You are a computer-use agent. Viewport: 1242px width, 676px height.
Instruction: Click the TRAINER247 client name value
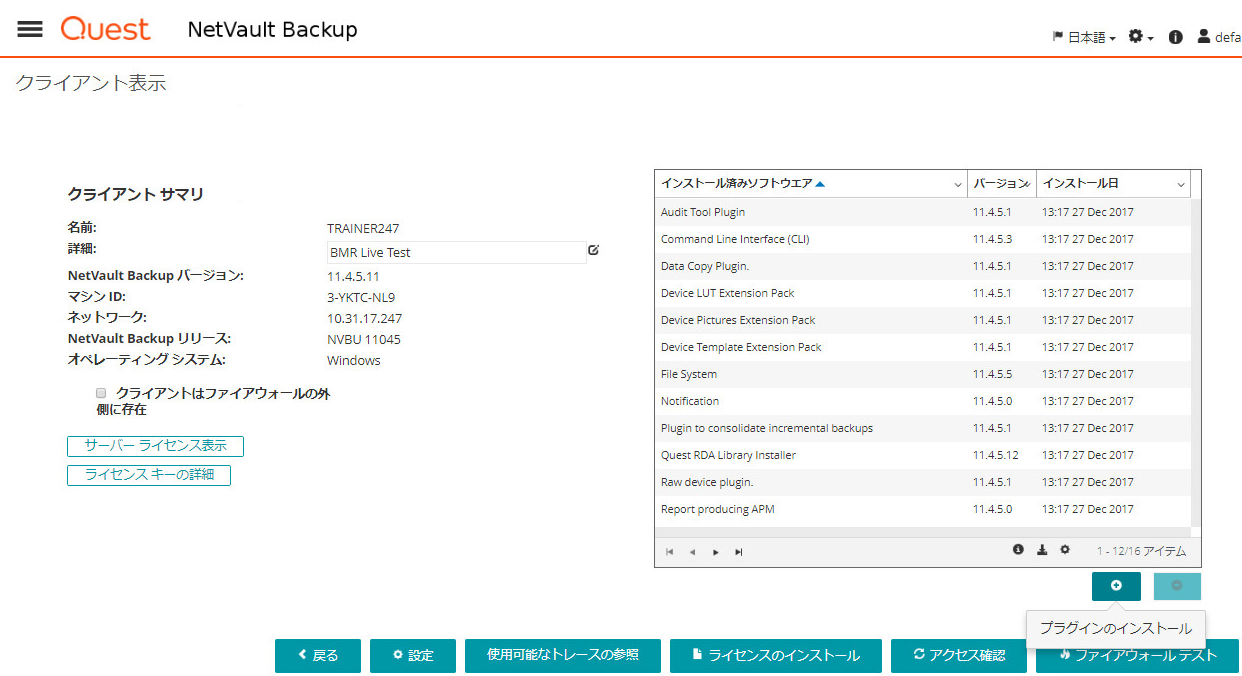363,228
